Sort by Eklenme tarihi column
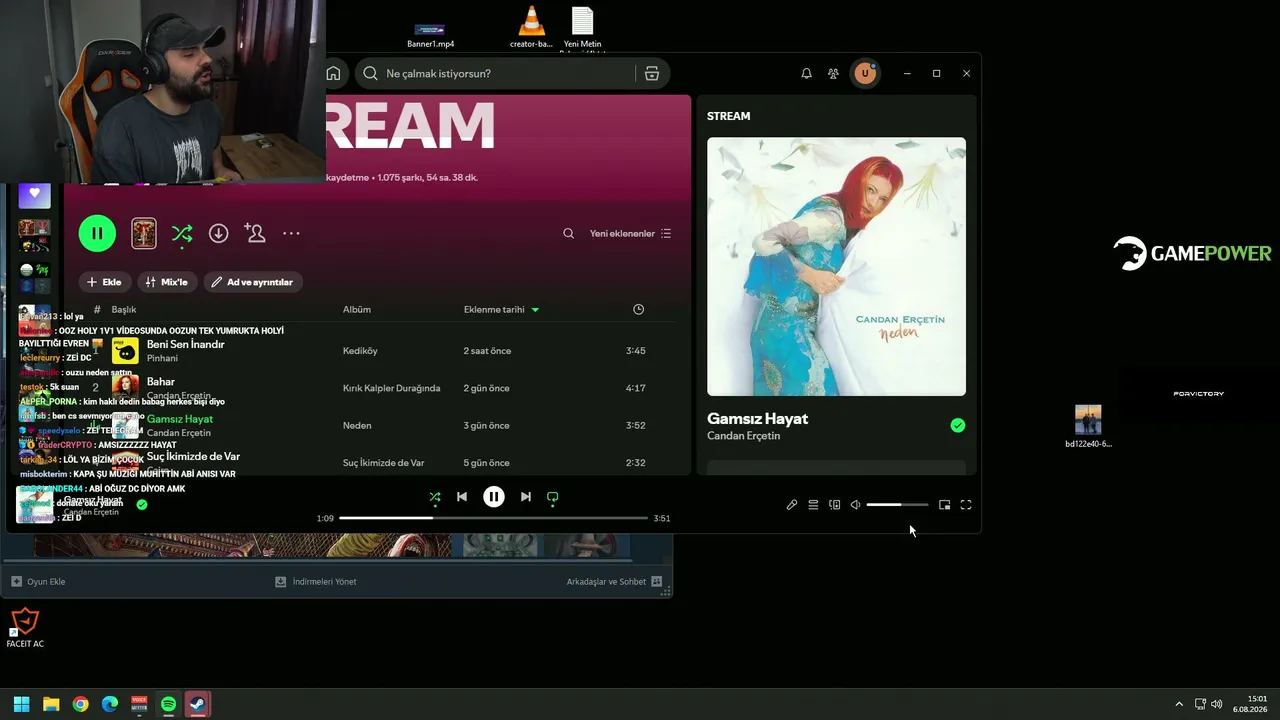Screen dimensions: 1280x720 [x=501, y=309]
